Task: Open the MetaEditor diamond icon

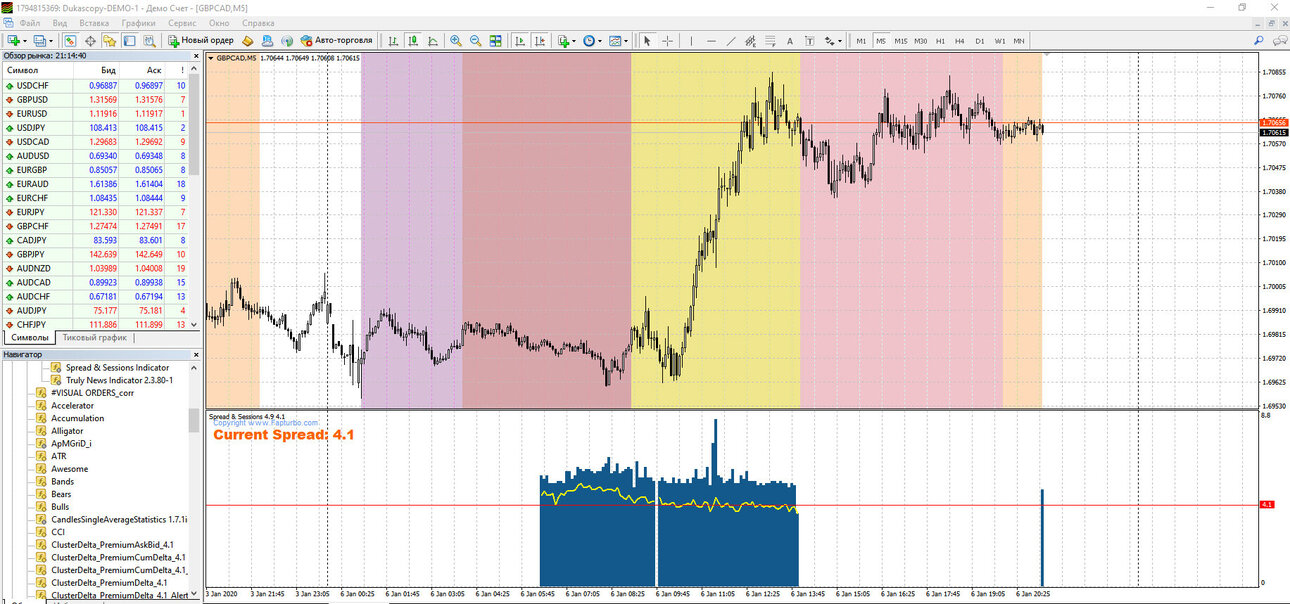Action: pyautogui.click(x=247, y=40)
